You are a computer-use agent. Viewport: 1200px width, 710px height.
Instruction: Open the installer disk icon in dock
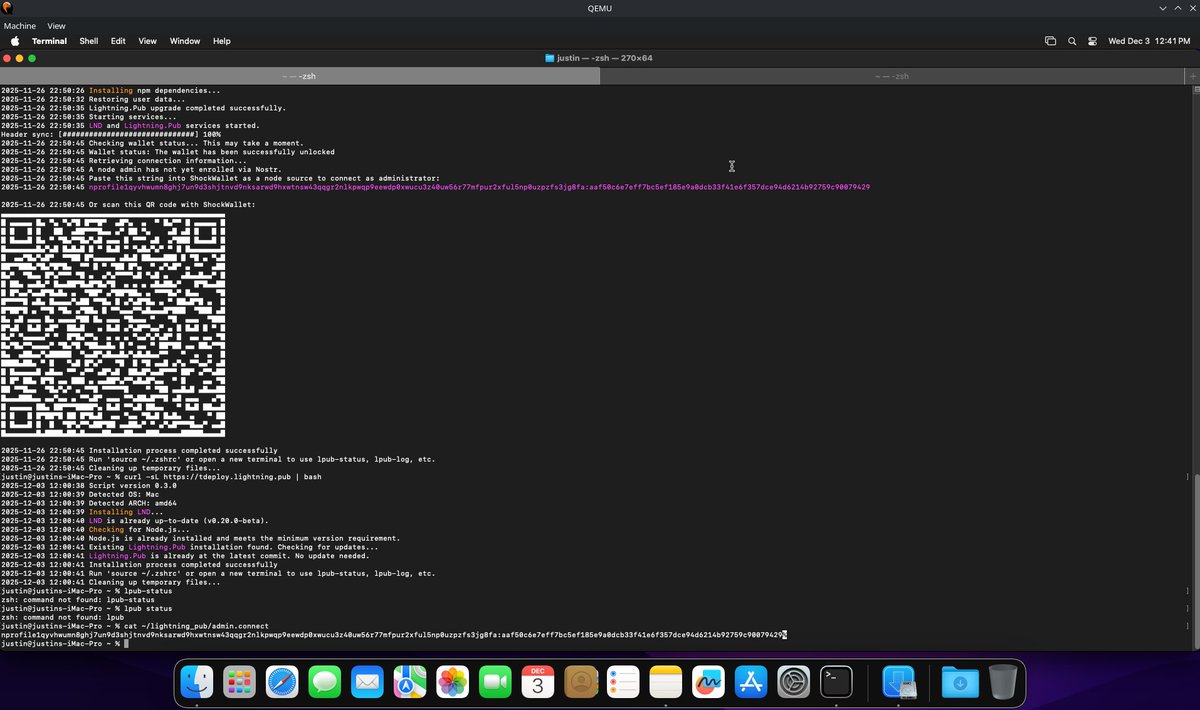(x=900, y=683)
